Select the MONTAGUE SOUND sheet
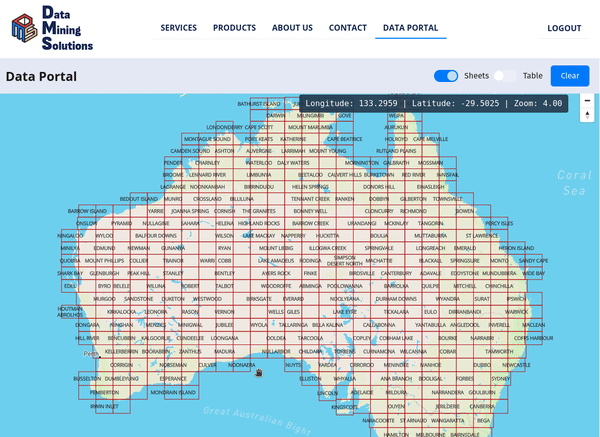This screenshot has height=437, width=600. [207, 139]
